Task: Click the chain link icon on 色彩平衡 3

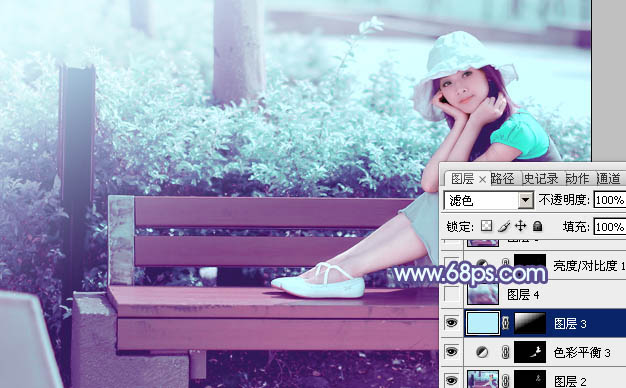Action: 505,352
